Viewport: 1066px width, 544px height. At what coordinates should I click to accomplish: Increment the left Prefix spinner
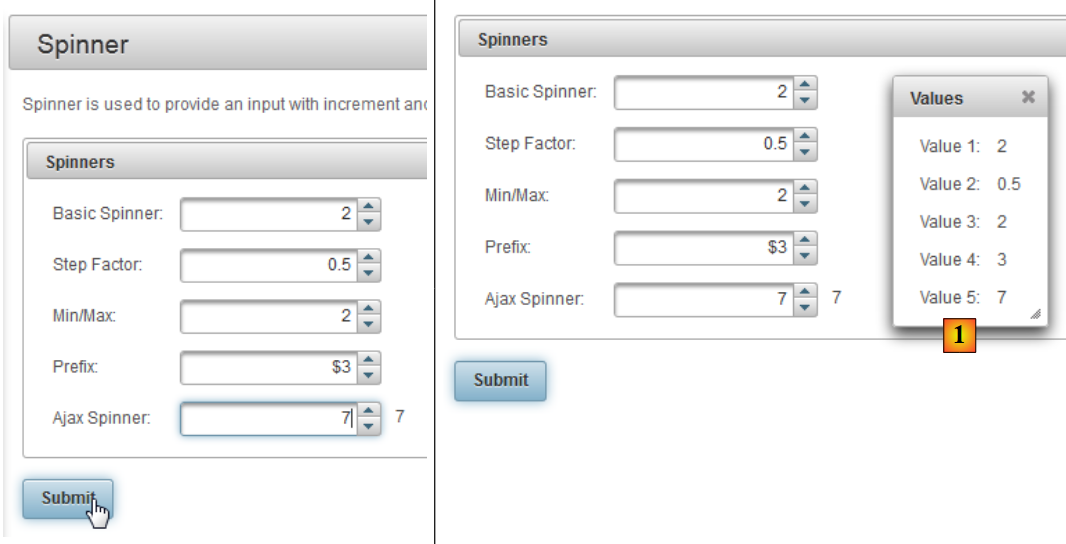point(369,360)
